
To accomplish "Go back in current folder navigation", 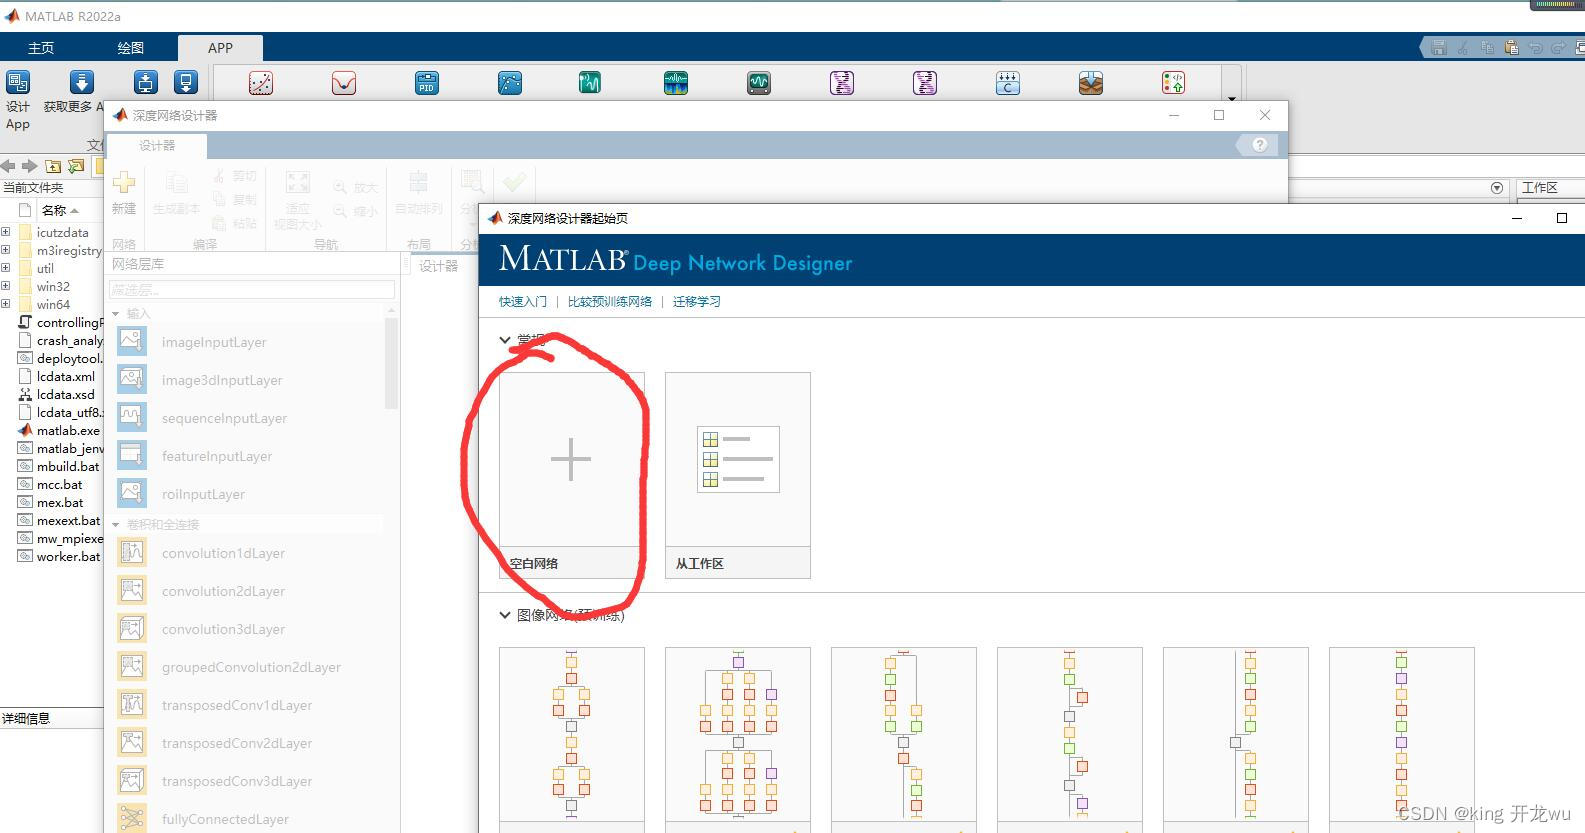I will click(8, 166).
